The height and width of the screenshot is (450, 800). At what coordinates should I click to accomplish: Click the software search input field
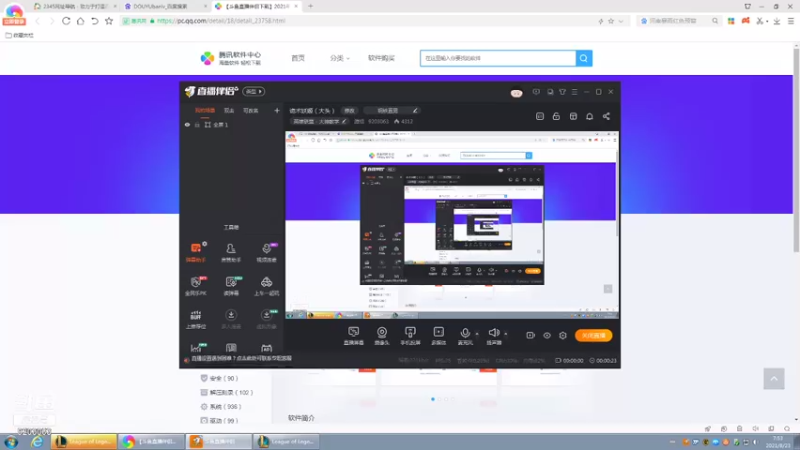click(x=498, y=58)
